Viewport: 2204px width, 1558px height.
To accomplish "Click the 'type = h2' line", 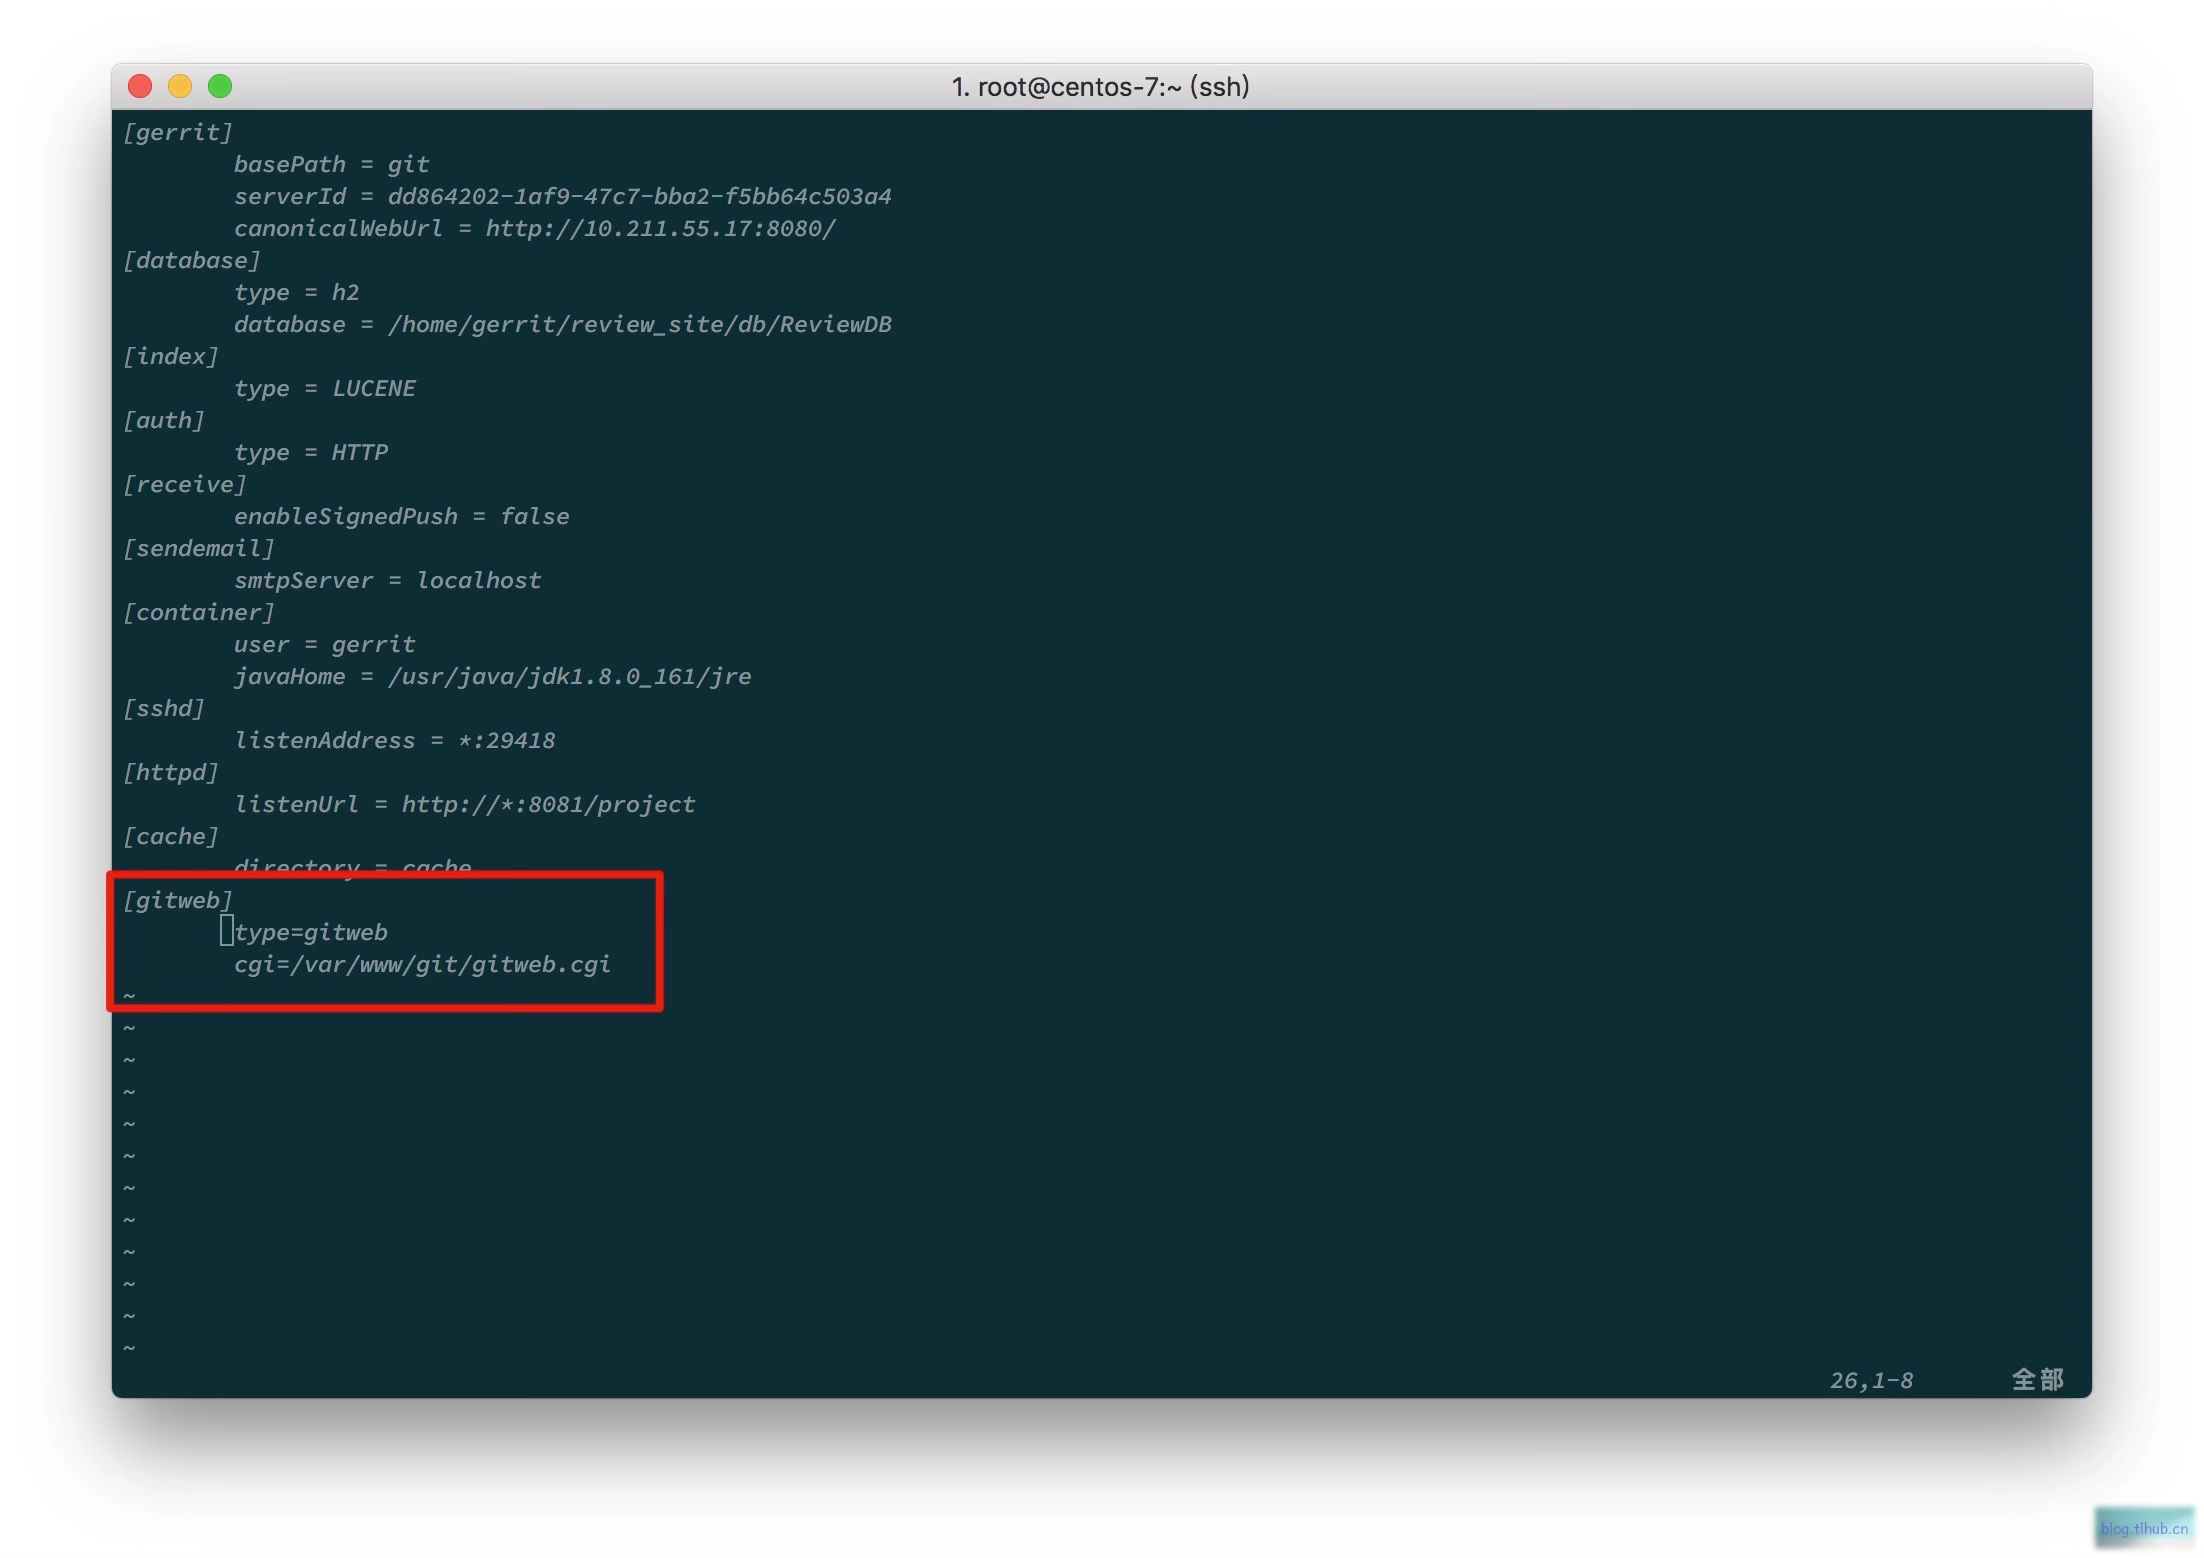I will click(x=297, y=293).
